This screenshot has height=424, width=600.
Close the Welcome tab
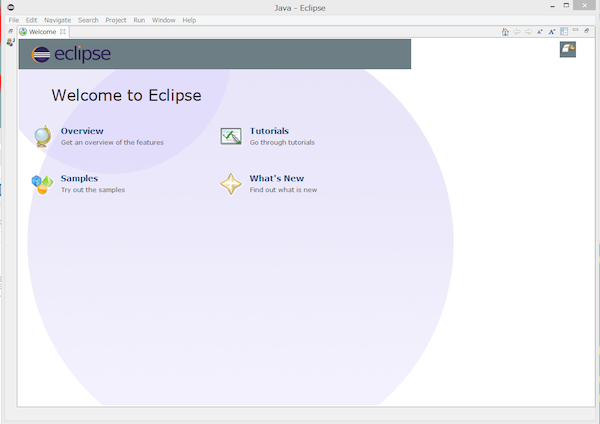[x=63, y=32]
